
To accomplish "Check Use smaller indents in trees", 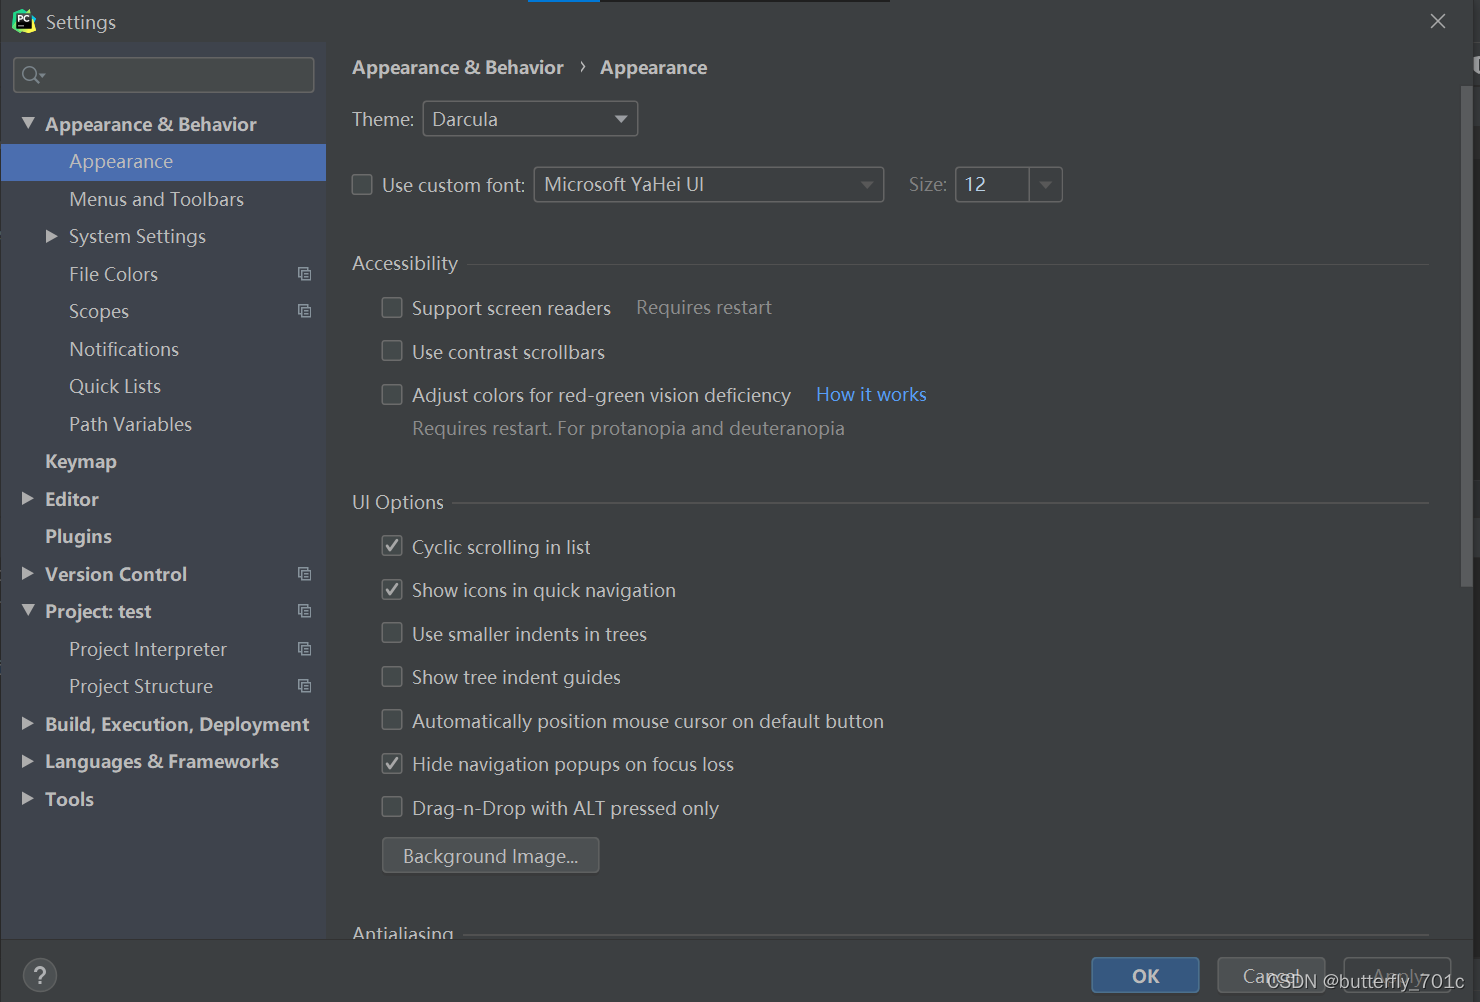I will (x=392, y=633).
